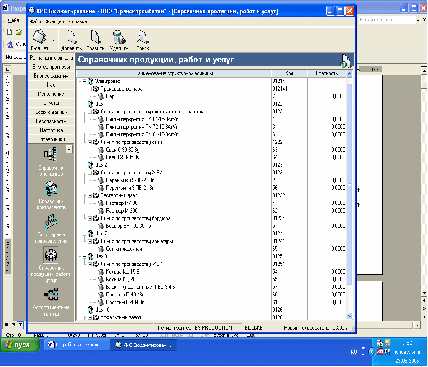Click the Delete trash bin toolbar icon

coord(119,37)
